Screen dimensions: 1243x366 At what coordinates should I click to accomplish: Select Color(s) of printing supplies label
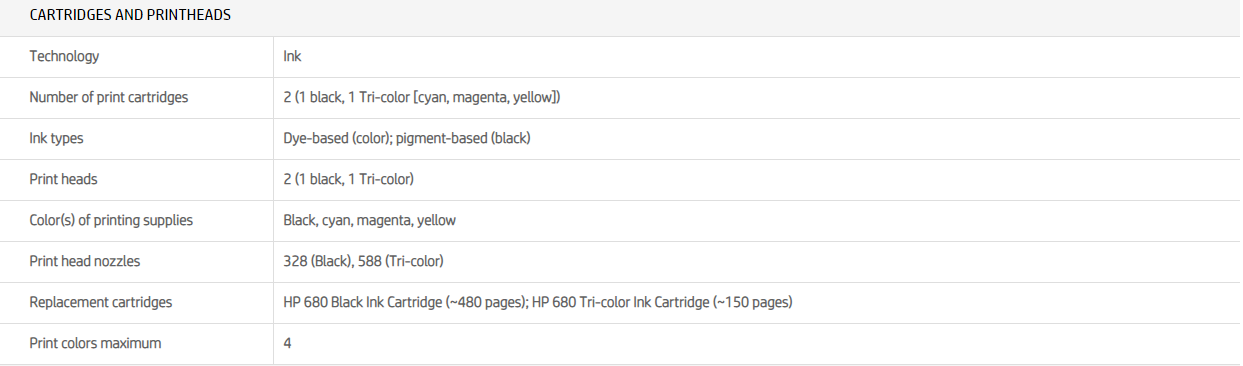[x=111, y=220]
